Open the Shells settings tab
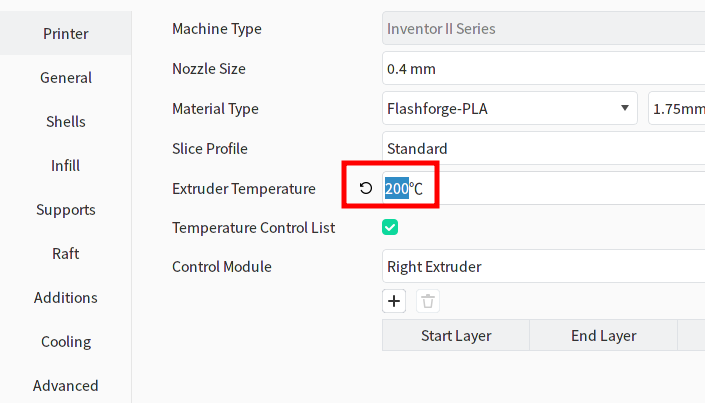 pos(66,122)
